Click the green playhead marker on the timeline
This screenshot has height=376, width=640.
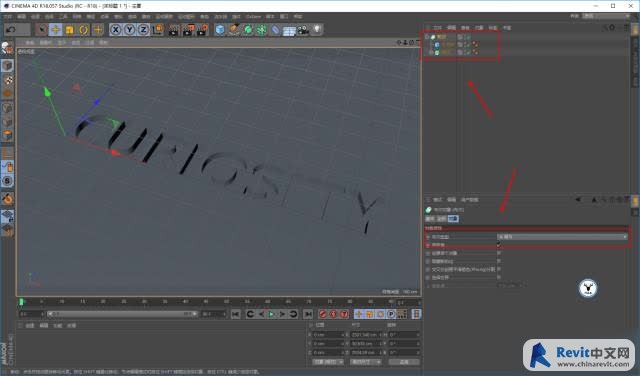pos(21,302)
